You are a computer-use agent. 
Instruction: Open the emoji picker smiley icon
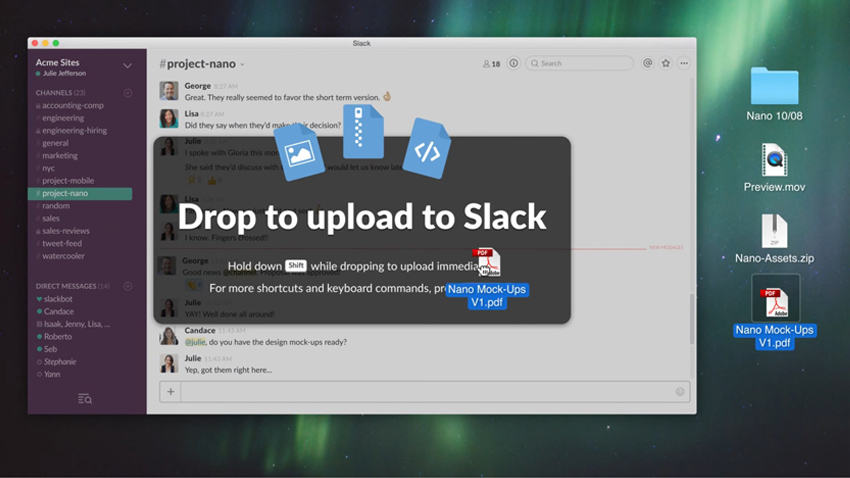tap(680, 392)
